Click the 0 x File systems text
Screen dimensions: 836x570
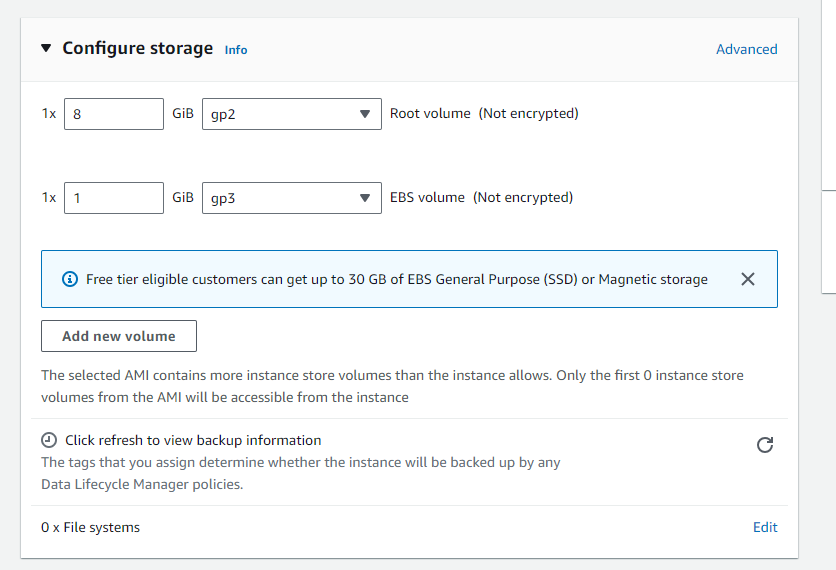tap(91, 527)
